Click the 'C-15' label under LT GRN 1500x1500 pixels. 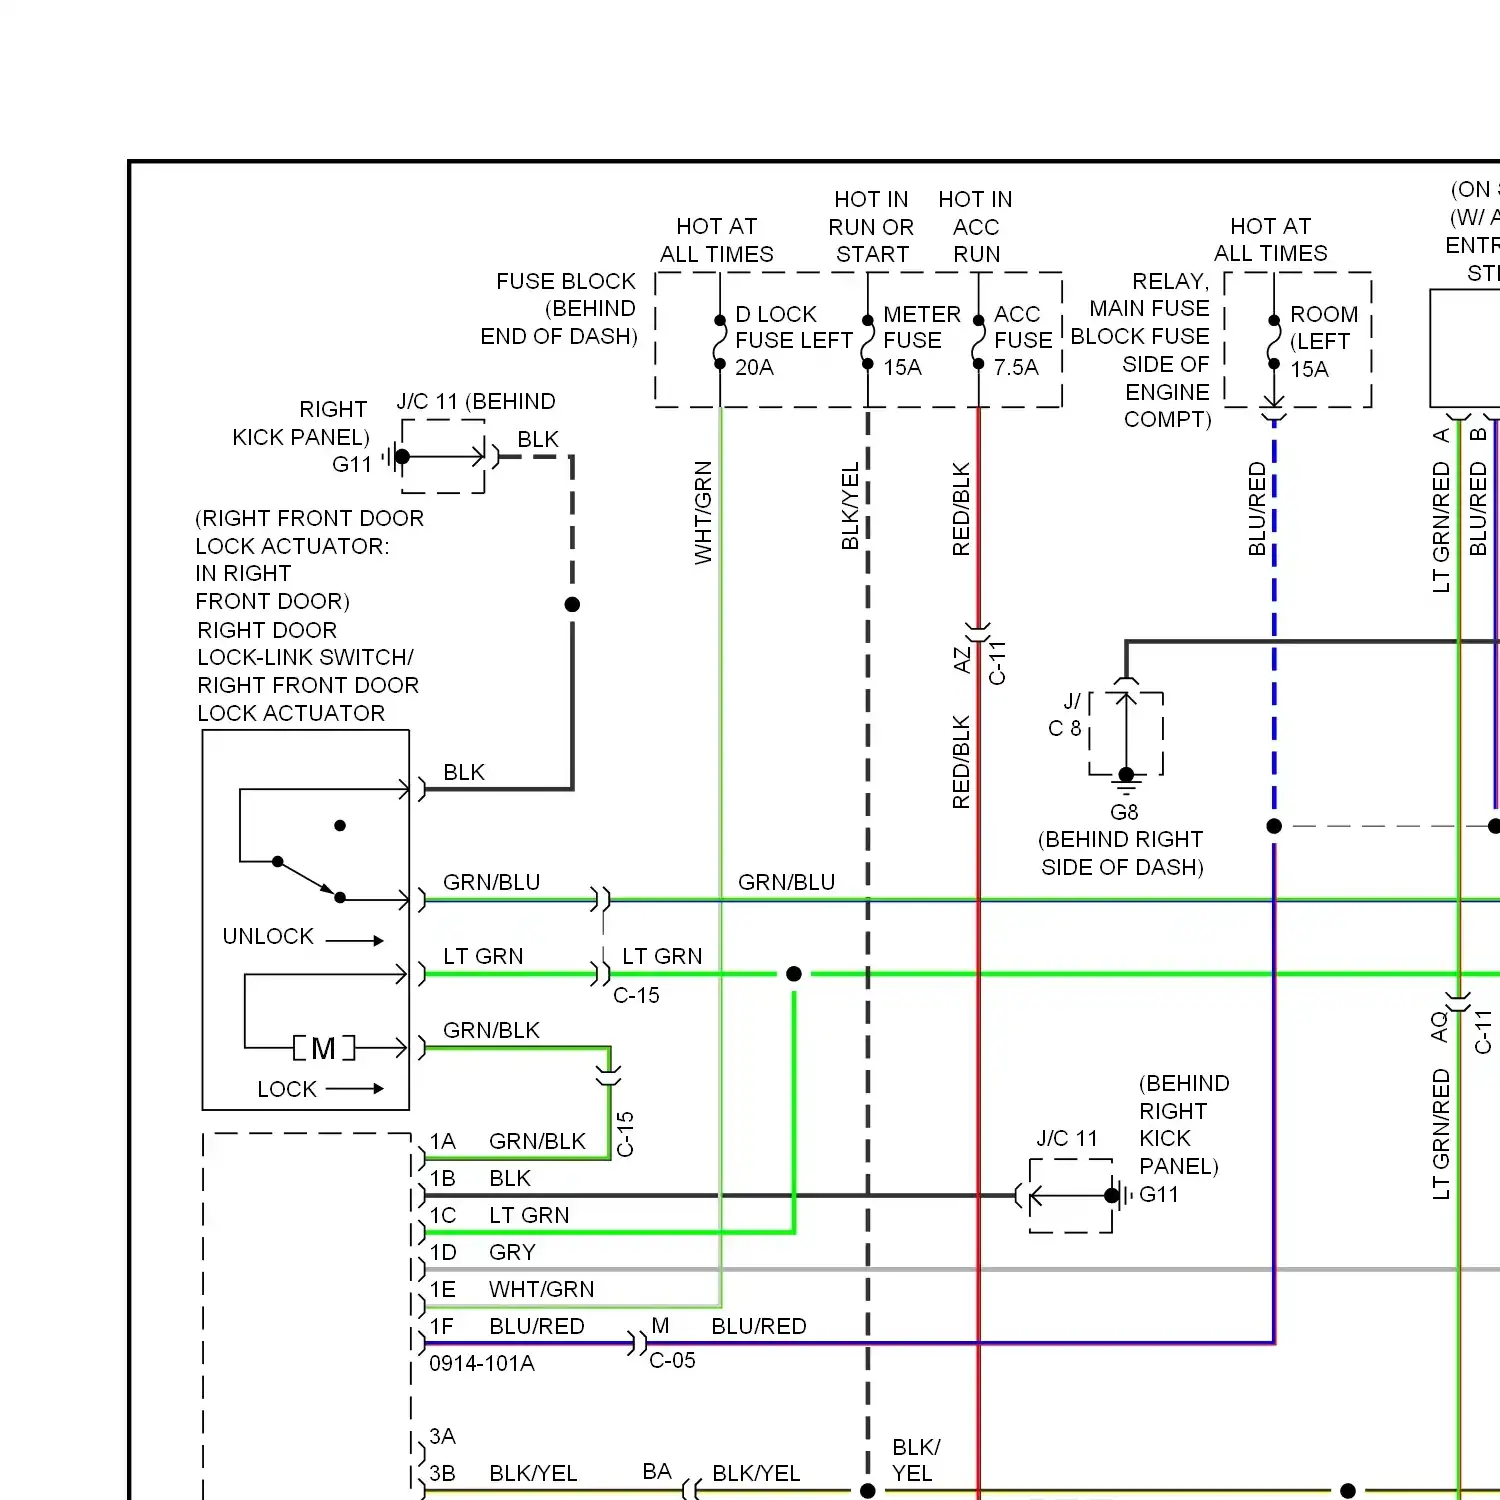tap(636, 995)
